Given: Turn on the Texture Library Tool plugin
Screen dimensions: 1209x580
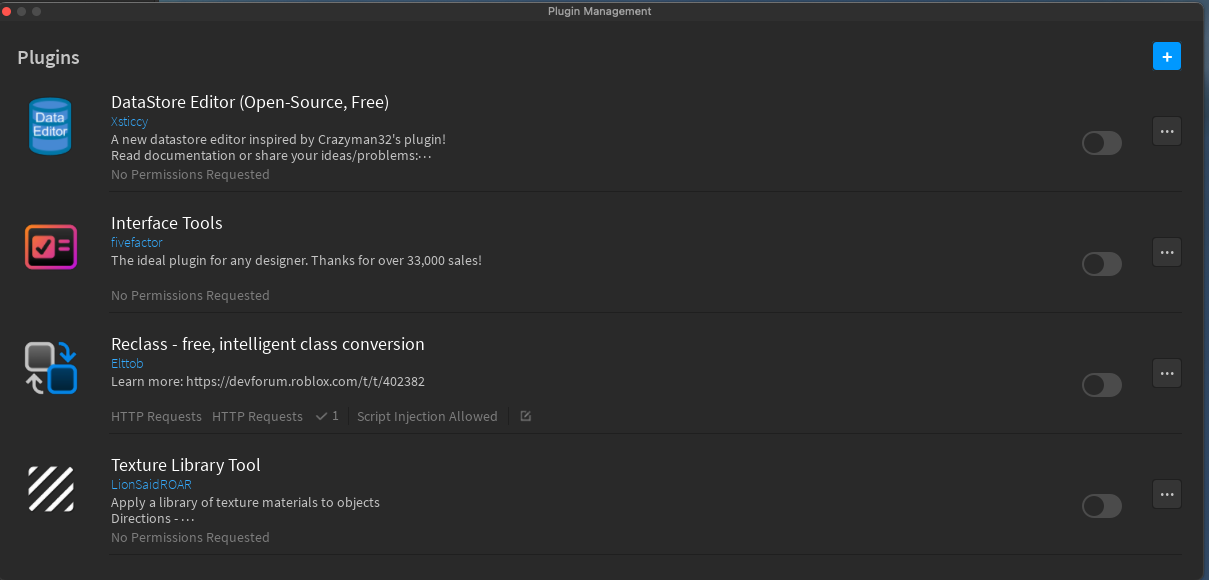Looking at the screenshot, I should pyautogui.click(x=1101, y=506).
